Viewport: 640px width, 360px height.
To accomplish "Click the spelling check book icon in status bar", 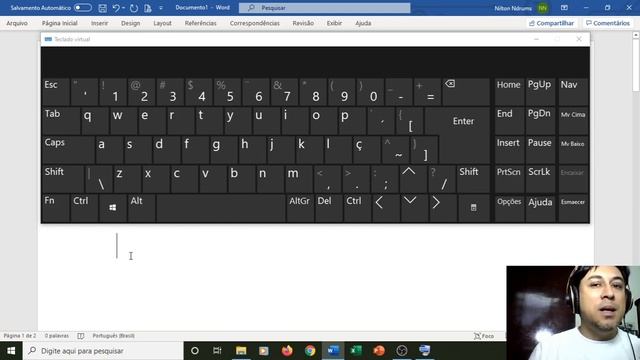I will pyautogui.click(x=81, y=336).
